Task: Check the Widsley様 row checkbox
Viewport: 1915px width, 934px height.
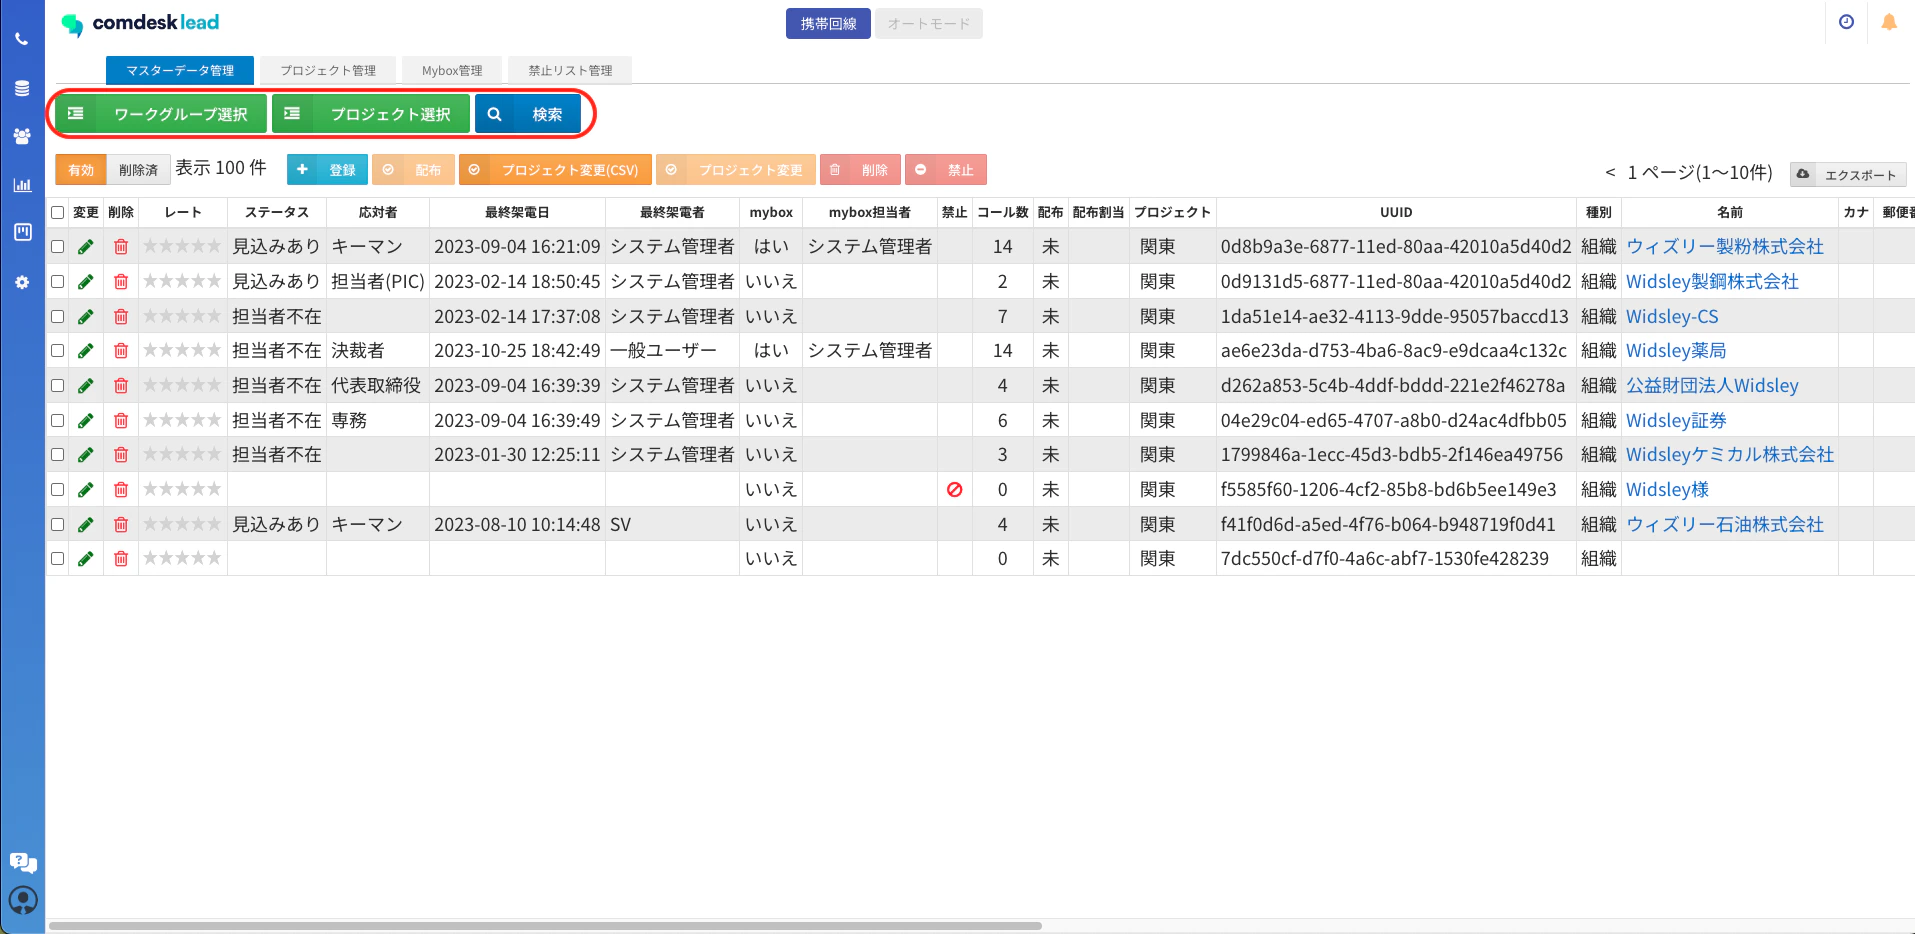Action: [x=58, y=490]
